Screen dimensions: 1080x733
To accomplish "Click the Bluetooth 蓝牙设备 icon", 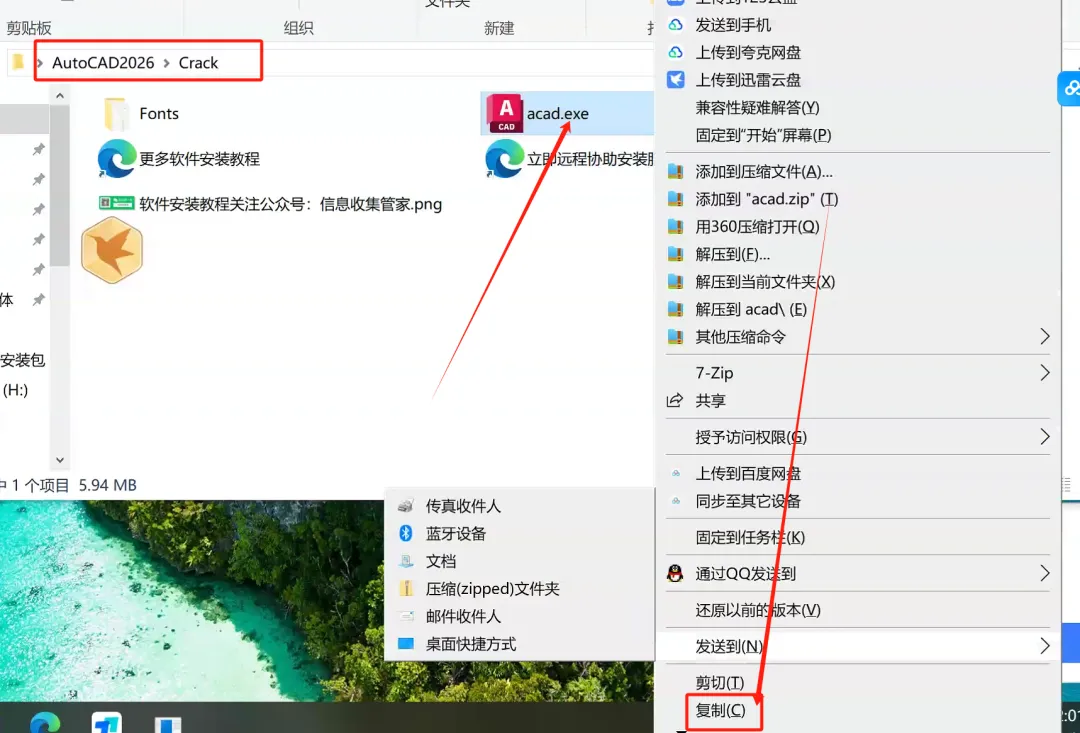I will (x=406, y=533).
